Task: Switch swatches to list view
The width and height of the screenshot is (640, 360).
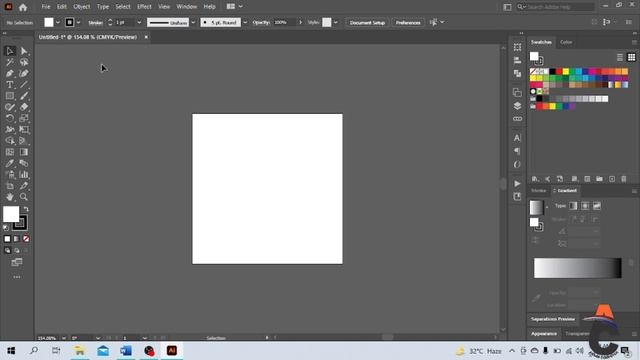Action: point(620,57)
